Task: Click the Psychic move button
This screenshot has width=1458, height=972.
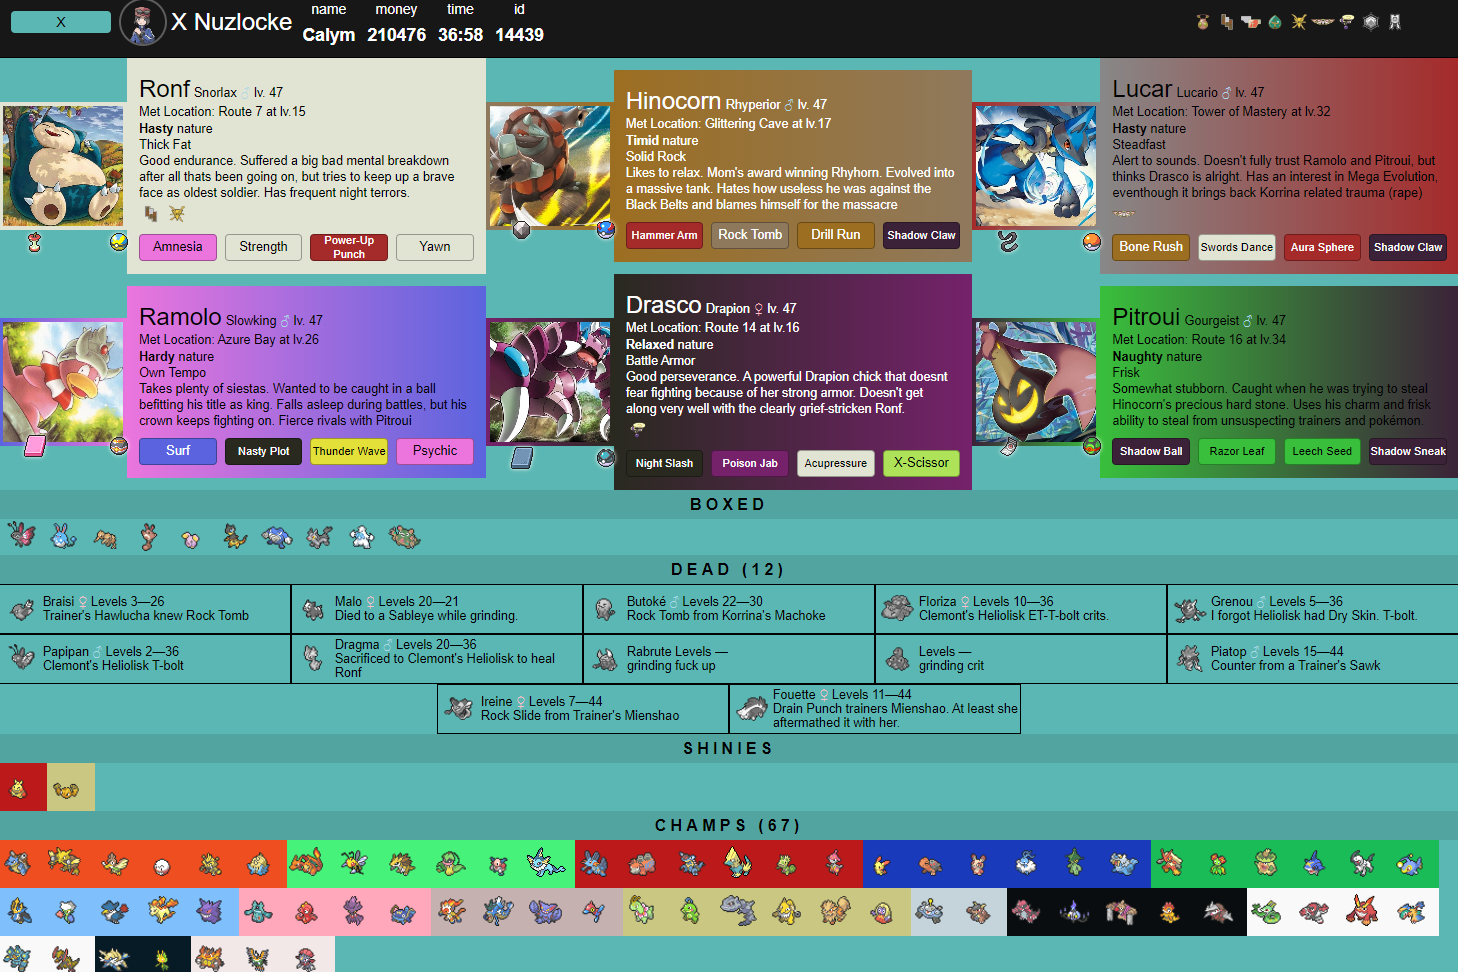Action: click(435, 451)
